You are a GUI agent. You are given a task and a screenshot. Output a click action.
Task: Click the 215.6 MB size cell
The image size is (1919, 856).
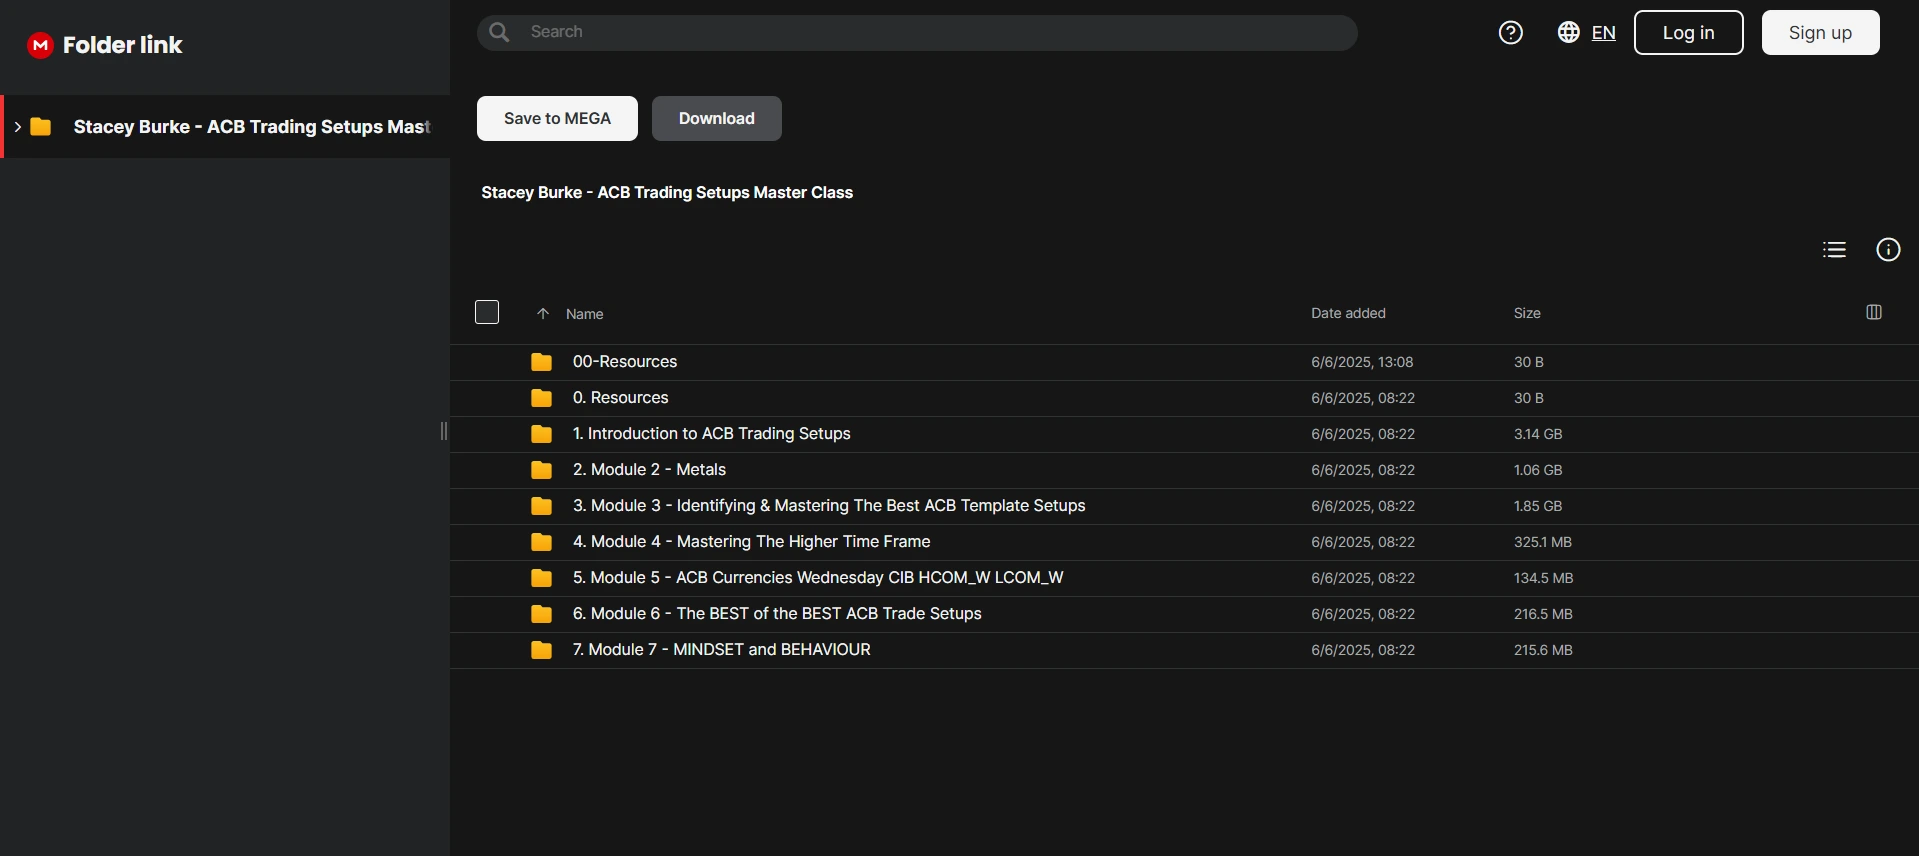click(1543, 650)
